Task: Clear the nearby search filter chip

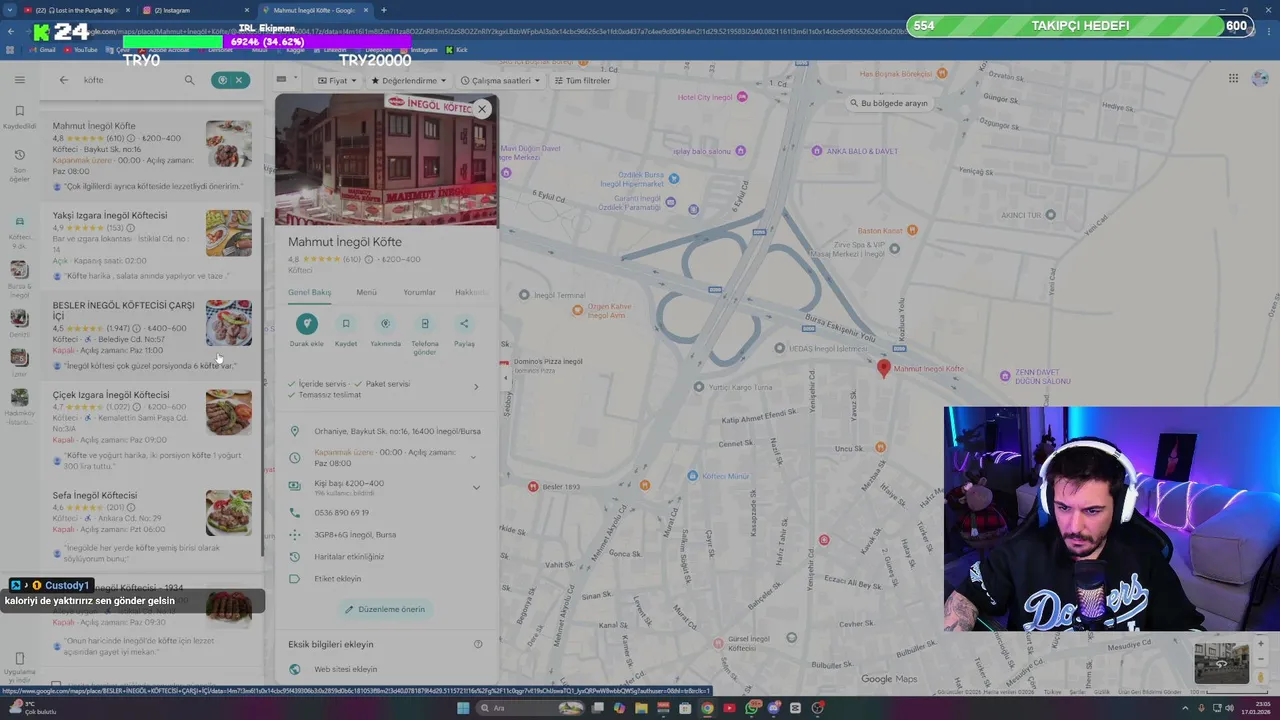Action: 239,80
